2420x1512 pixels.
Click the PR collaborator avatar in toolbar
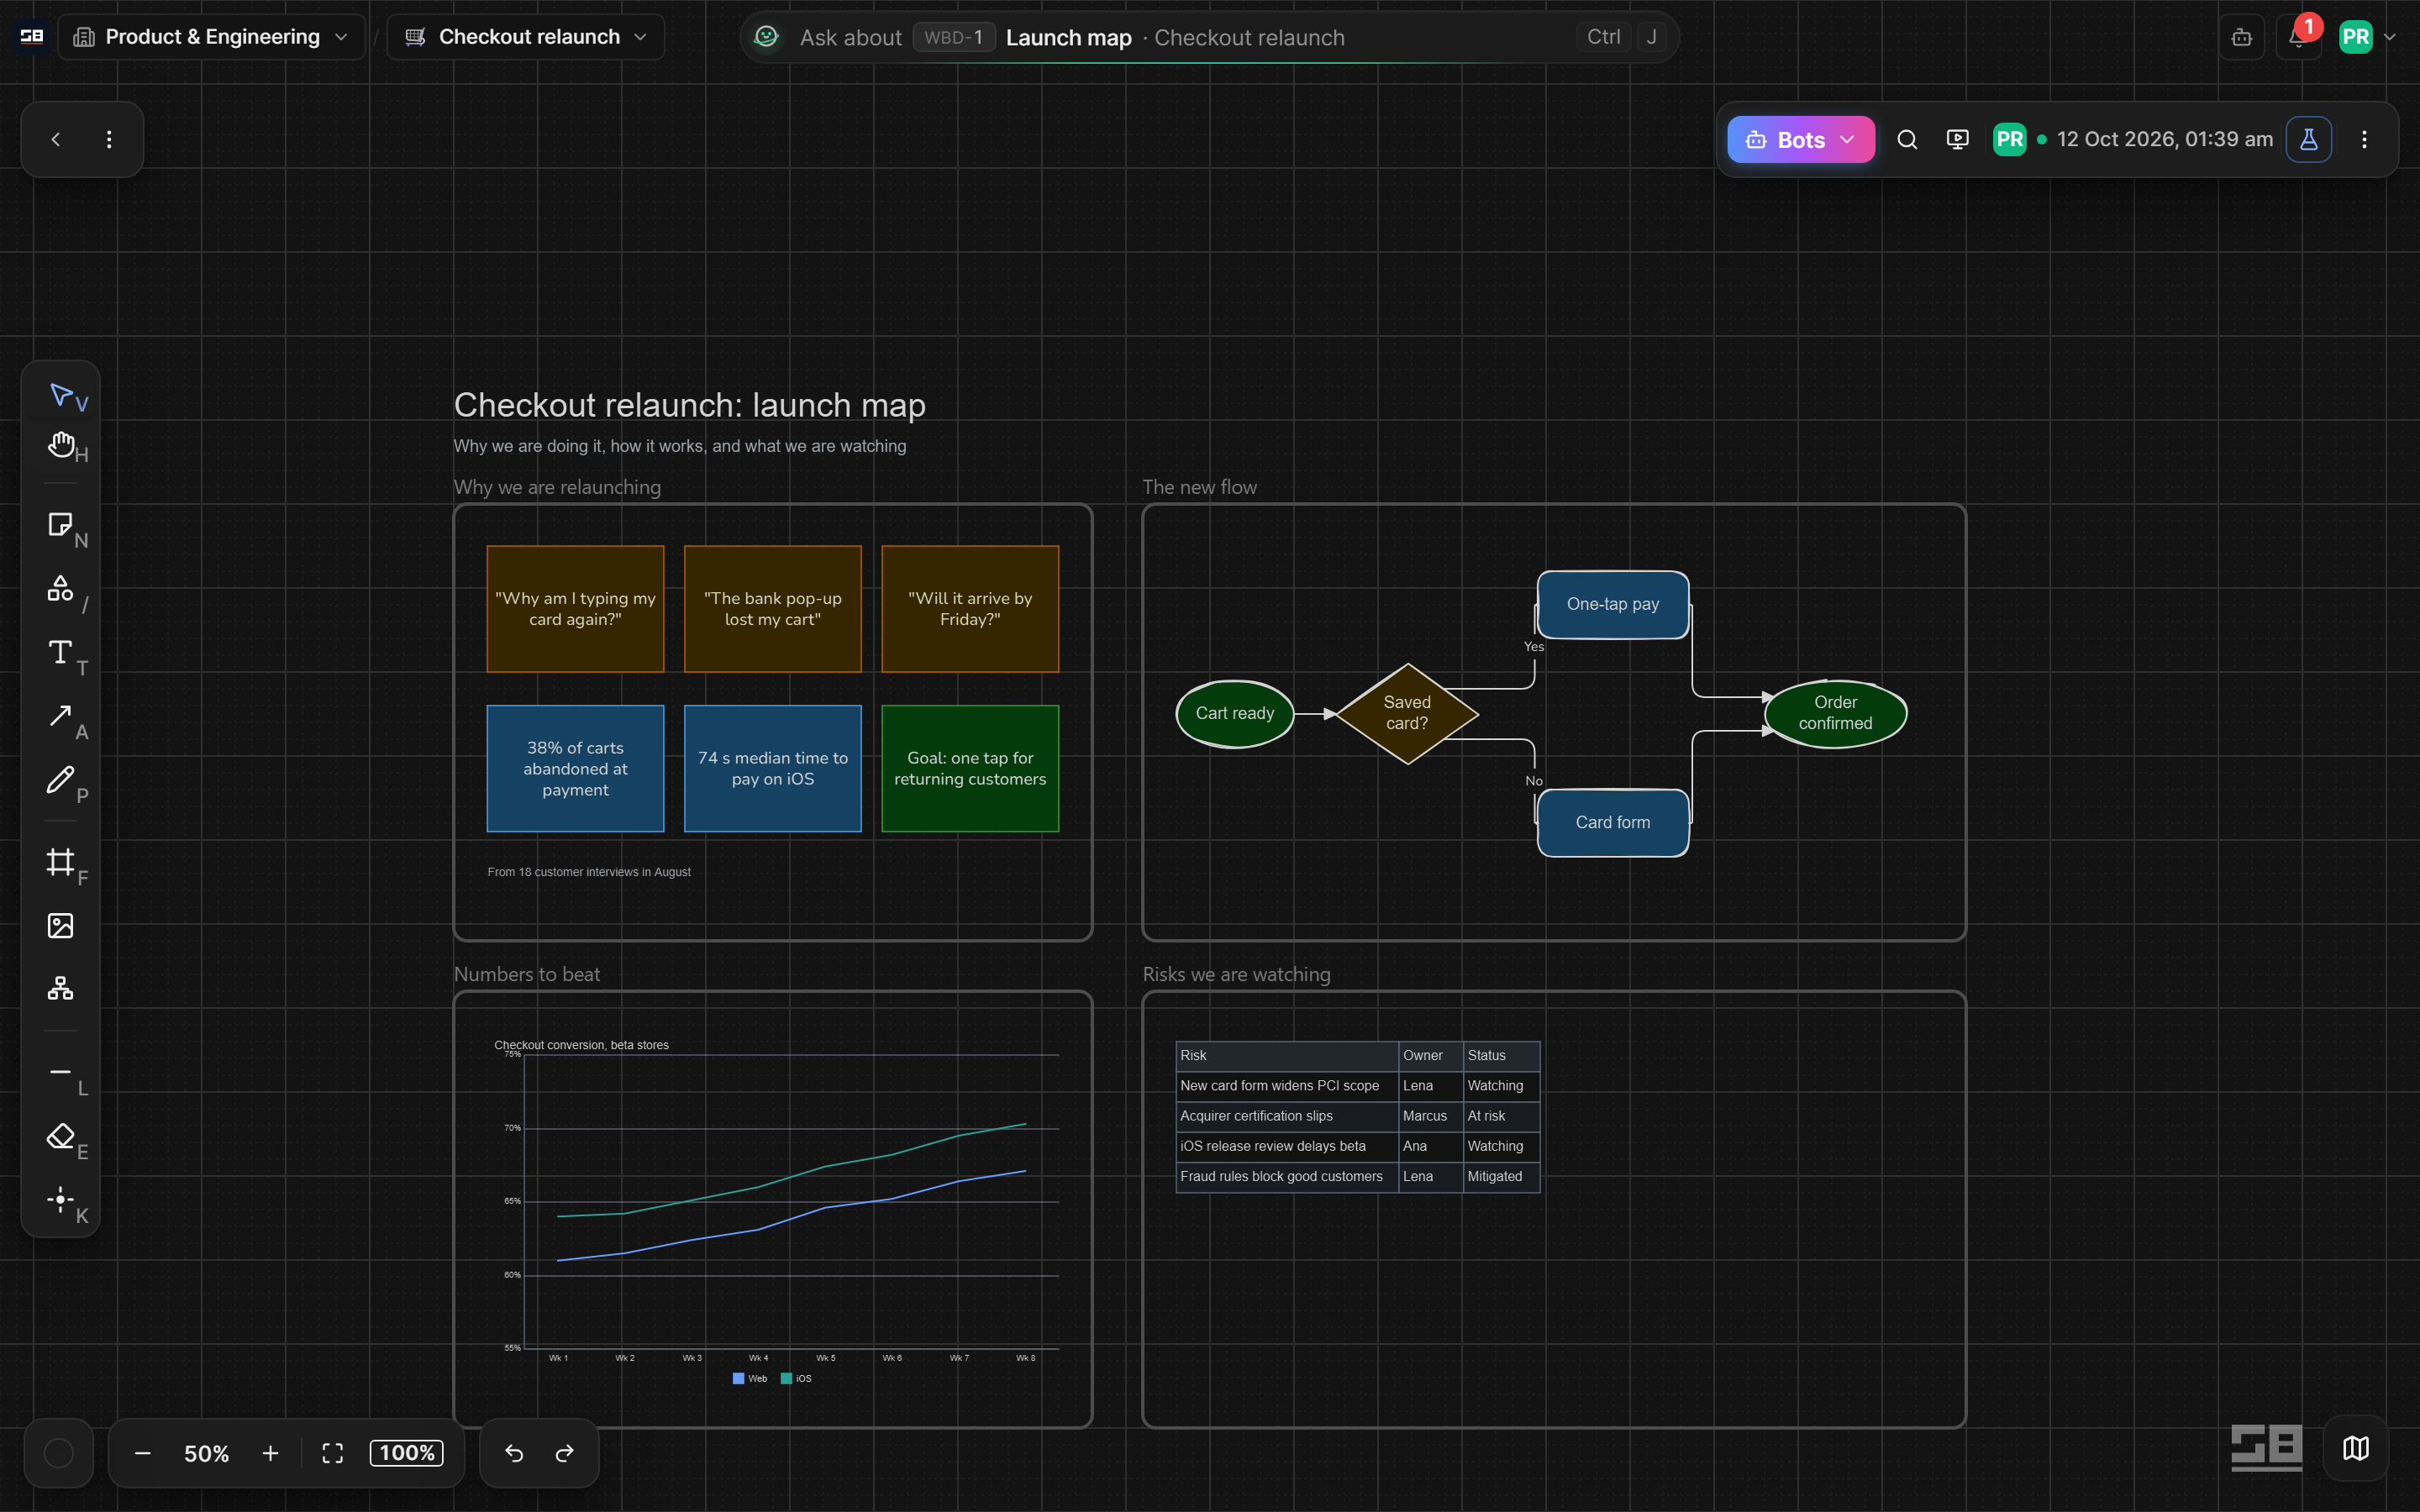pos(2009,139)
